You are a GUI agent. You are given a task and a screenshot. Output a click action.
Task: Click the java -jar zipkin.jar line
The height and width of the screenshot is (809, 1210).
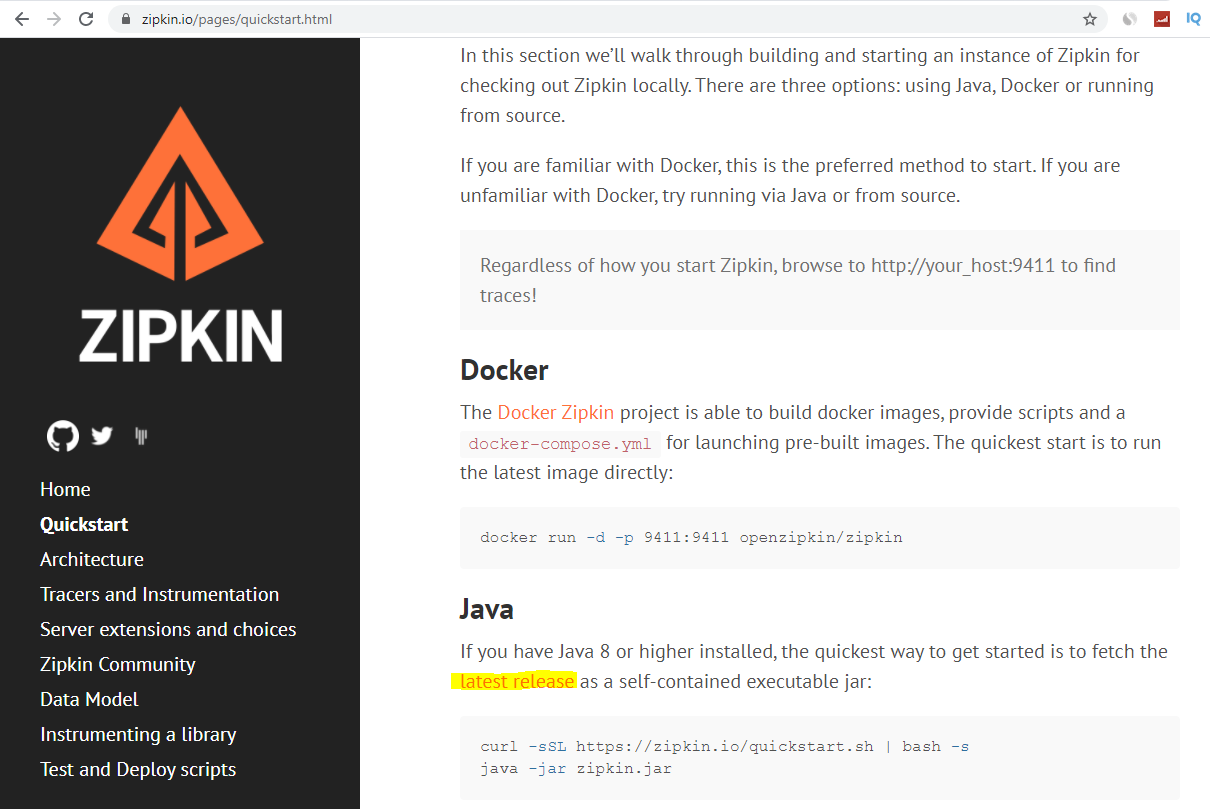[576, 768]
